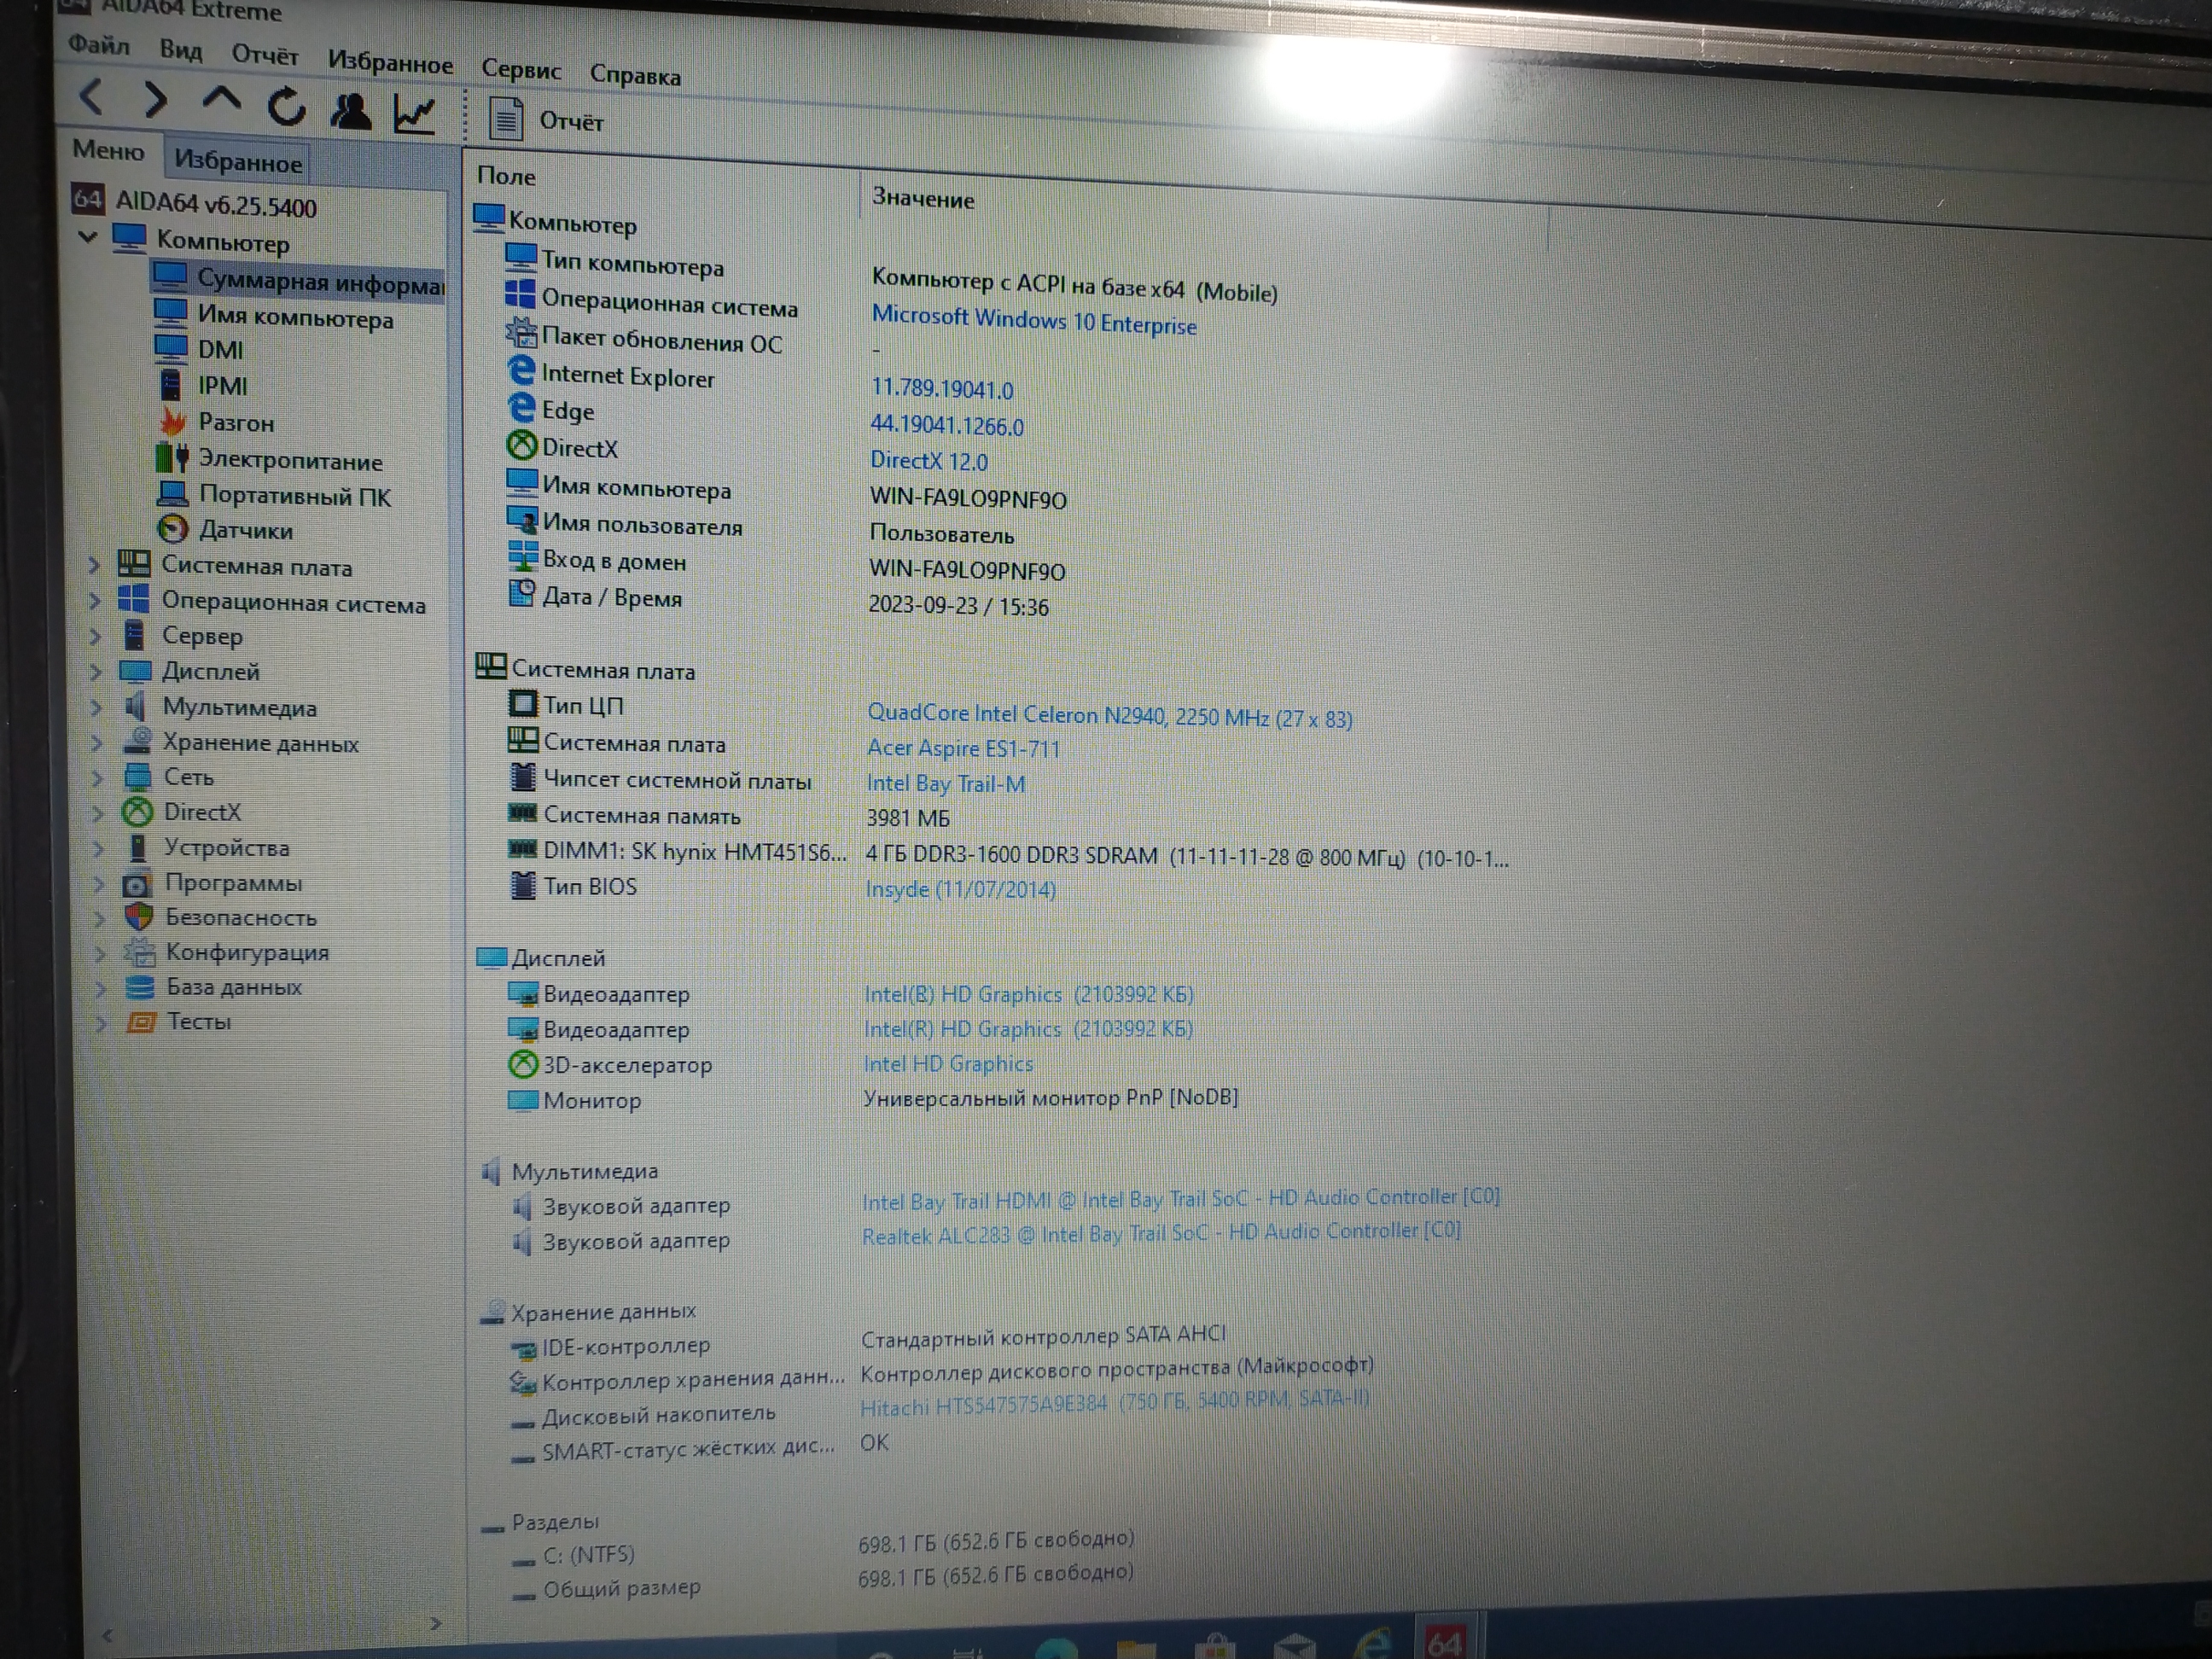Open the Insyde (11/07/2014) BIOS link

[x=960, y=889]
